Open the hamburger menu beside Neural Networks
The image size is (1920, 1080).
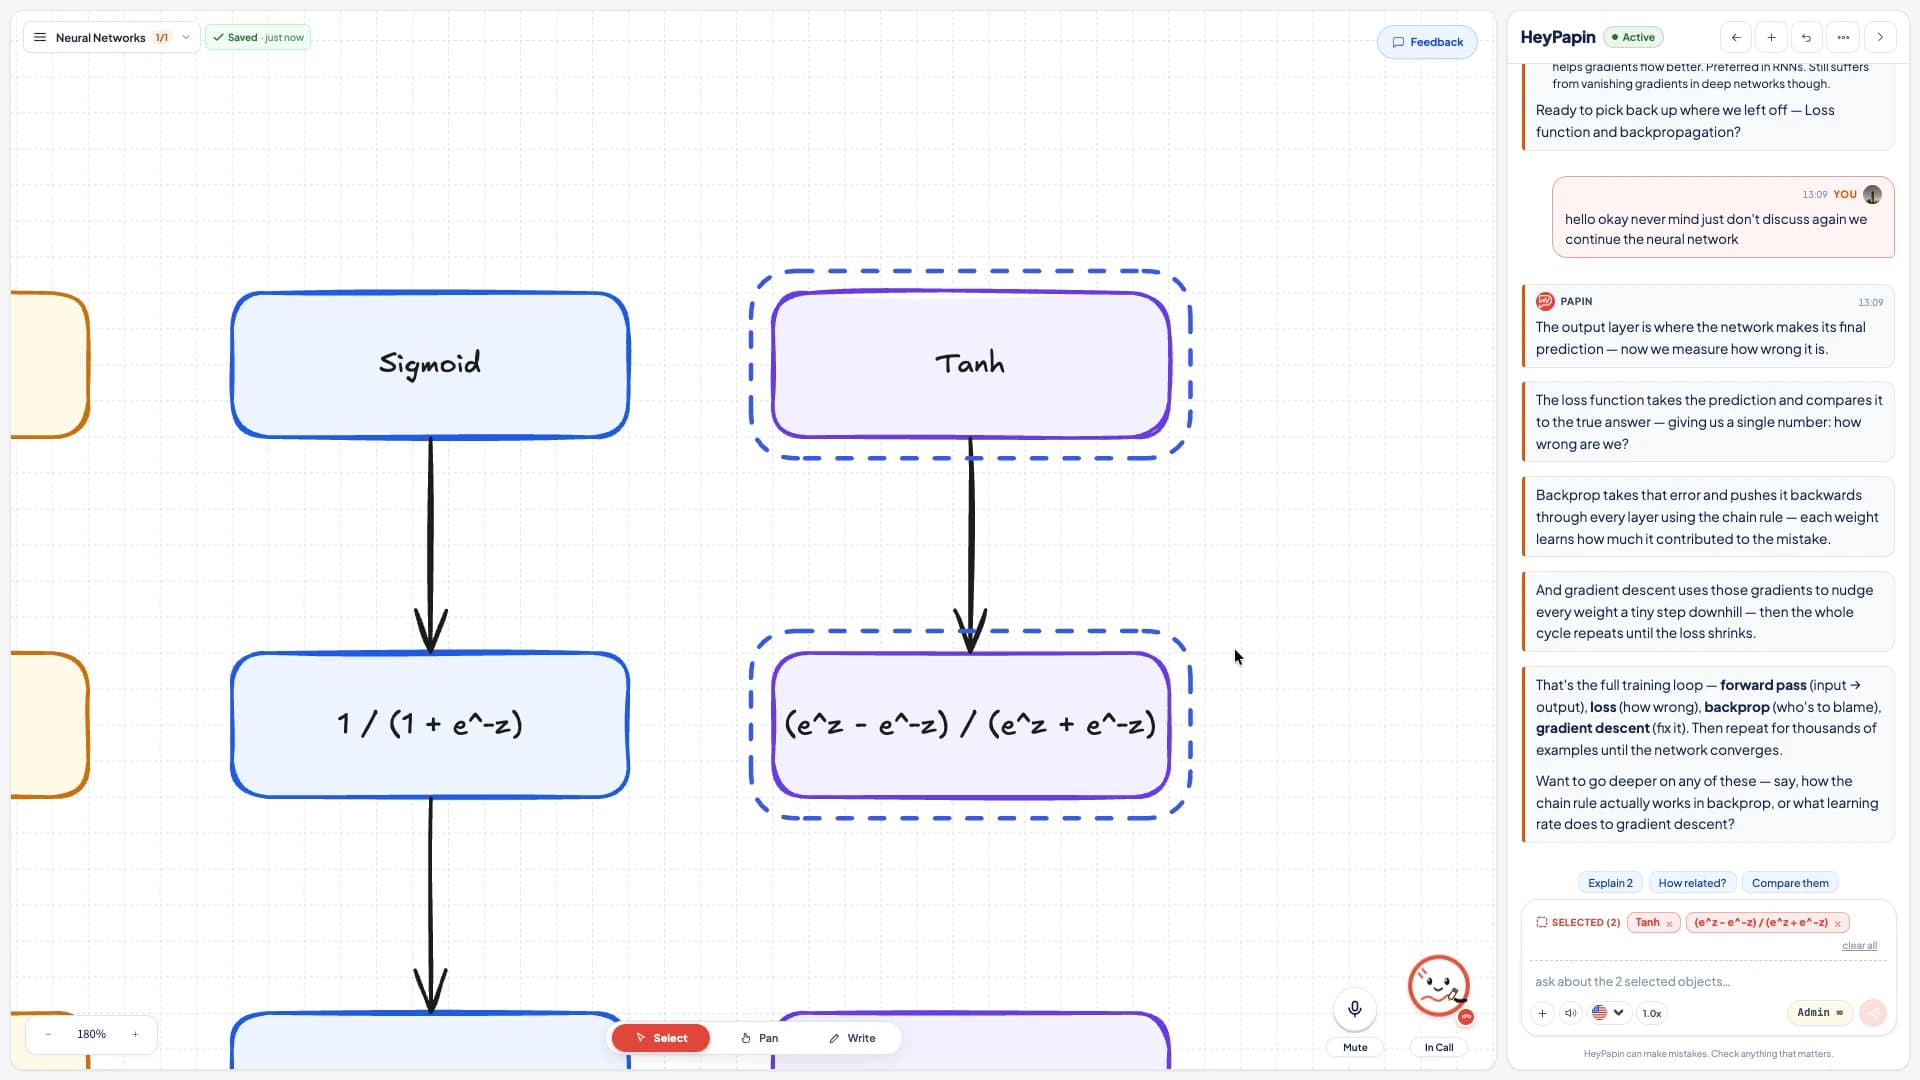(40, 37)
